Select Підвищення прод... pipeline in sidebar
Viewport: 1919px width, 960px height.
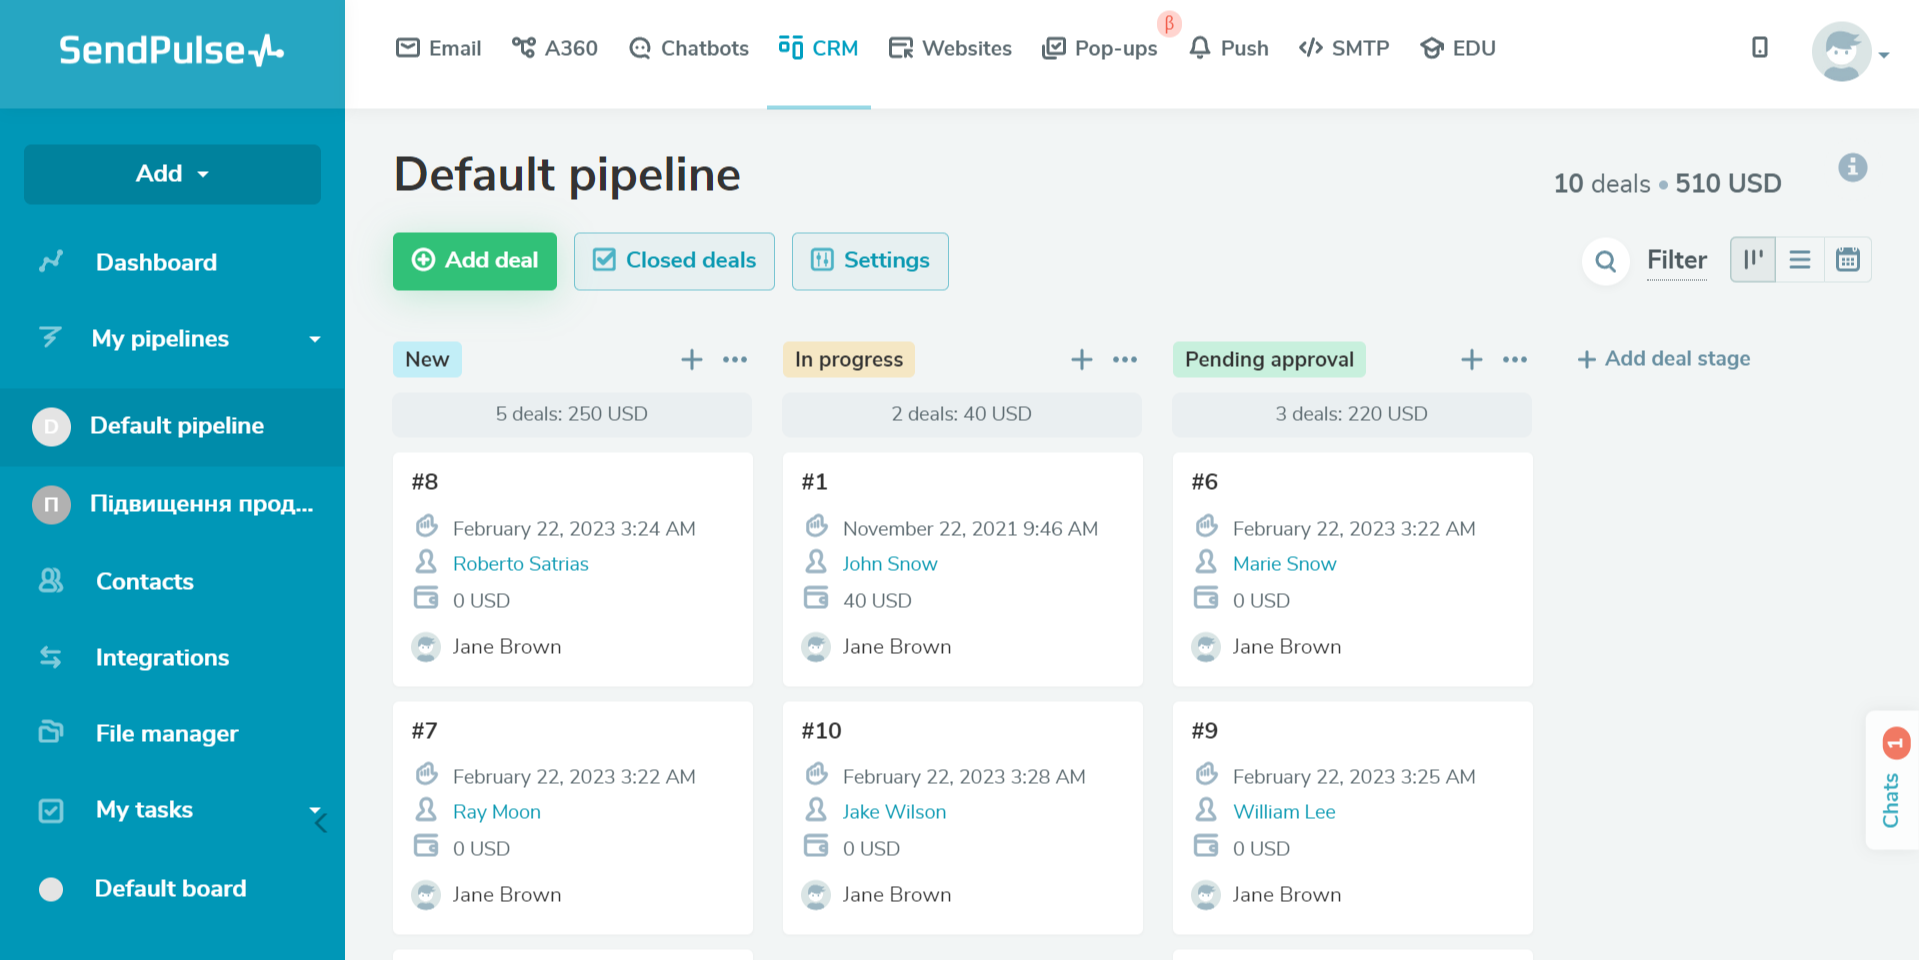coord(172,504)
